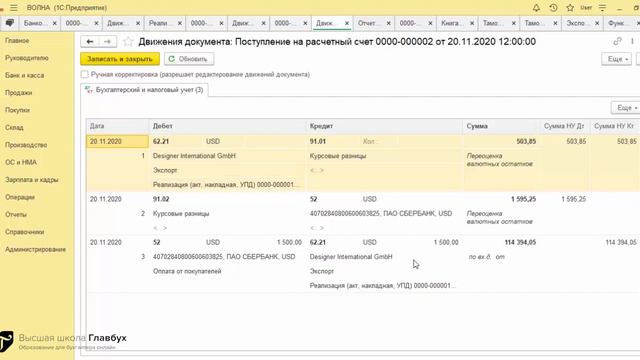
Task: Open the vertical three-dots menu
Action: point(632,41)
